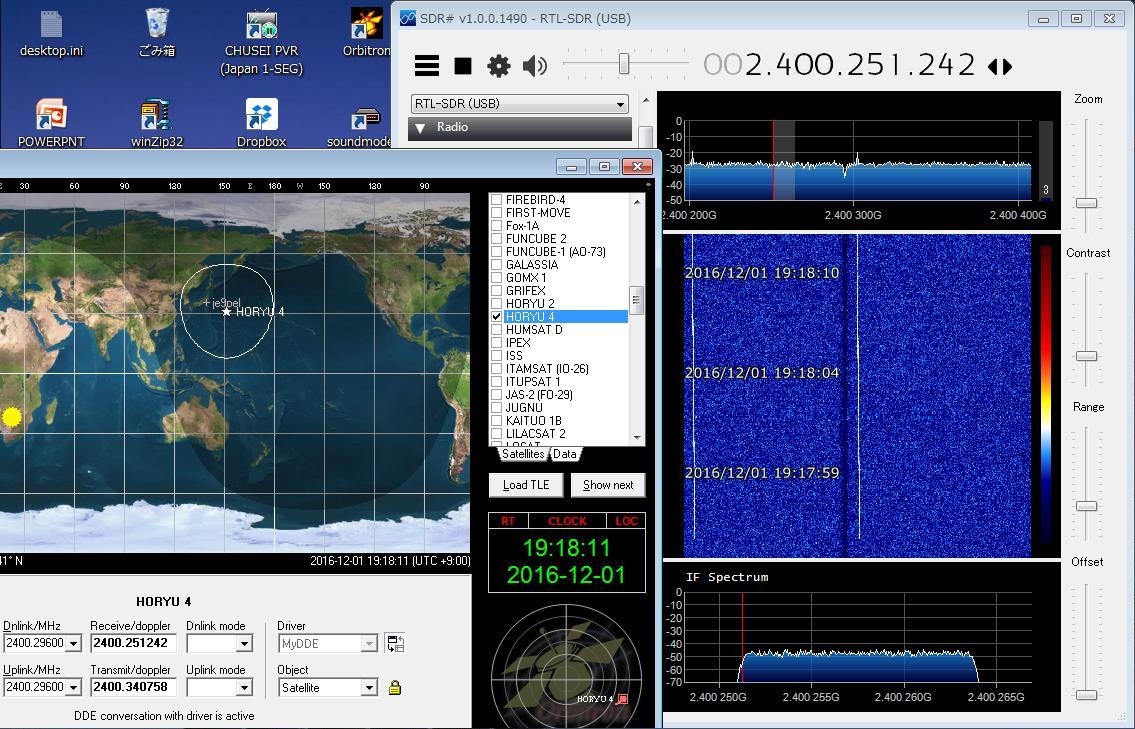Screen dimensions: 1135x729
Task: Check the FIREBIRD-4 satellite
Action: pos(497,200)
